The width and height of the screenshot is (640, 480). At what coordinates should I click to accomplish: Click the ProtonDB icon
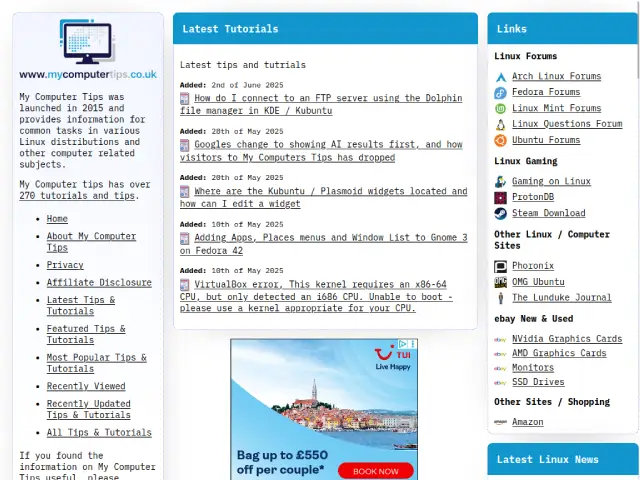pos(501,198)
